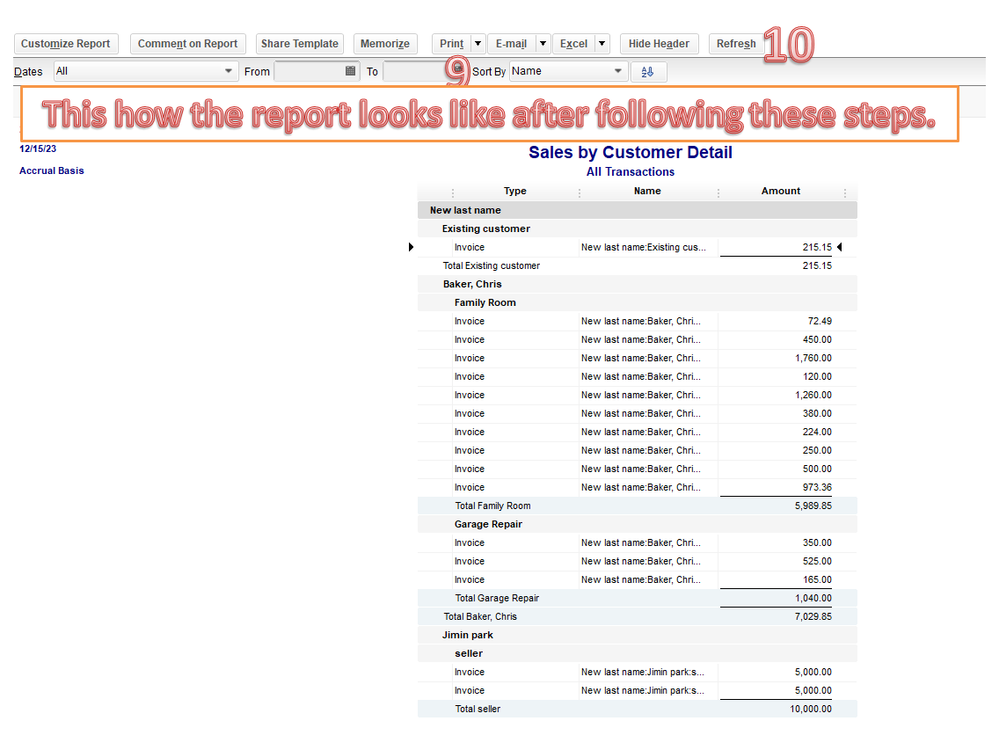Click Total Garage Repair row
Viewport: 999px width, 749px height.
point(637,598)
